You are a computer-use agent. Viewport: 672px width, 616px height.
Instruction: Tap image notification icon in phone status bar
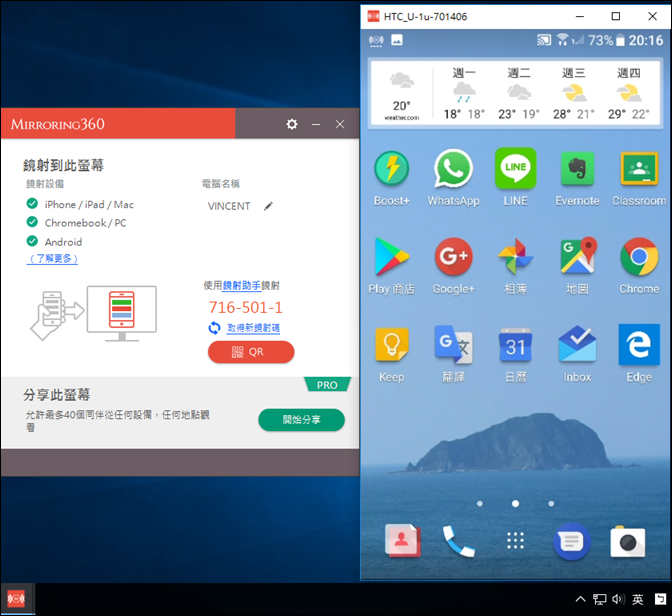(x=397, y=40)
